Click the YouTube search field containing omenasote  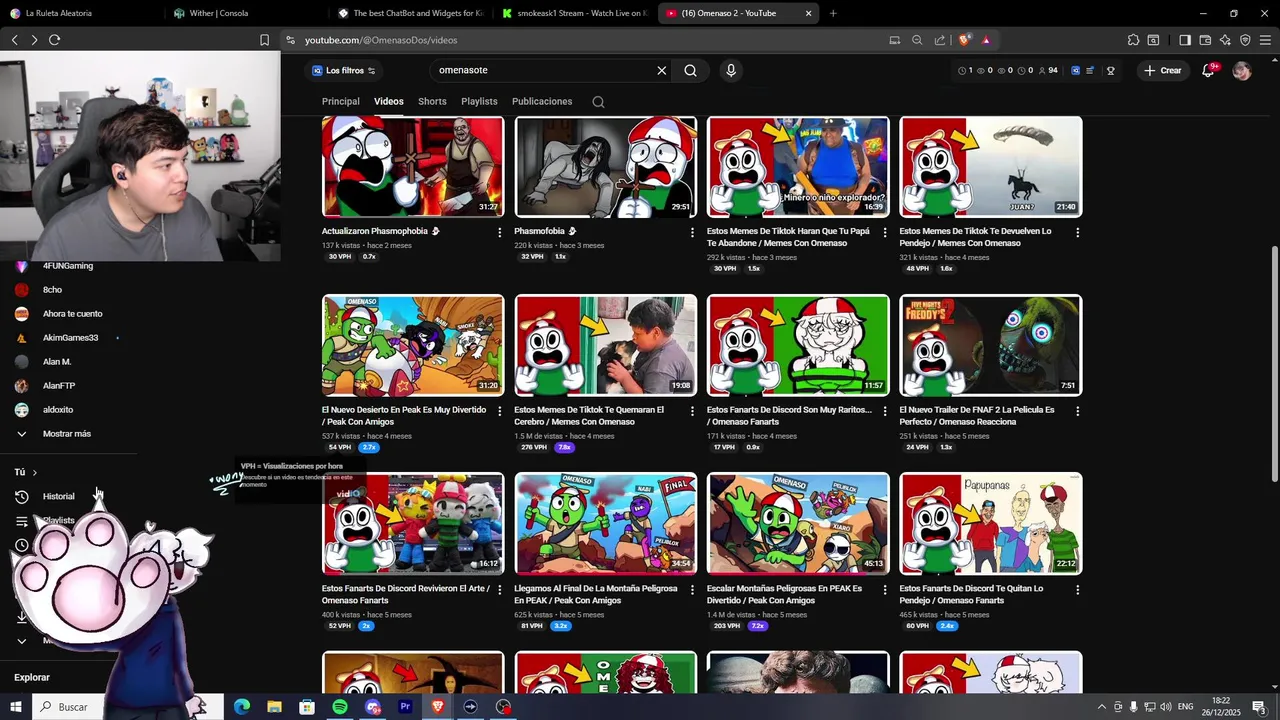point(543,70)
